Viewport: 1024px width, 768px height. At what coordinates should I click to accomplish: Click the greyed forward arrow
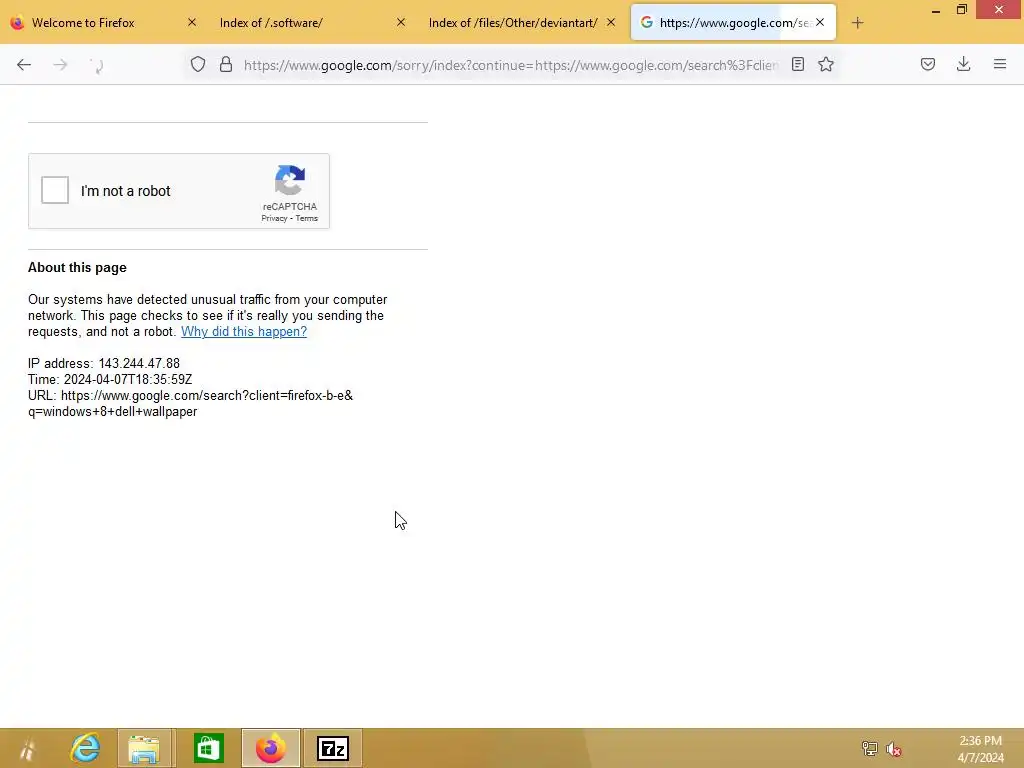[x=60, y=65]
